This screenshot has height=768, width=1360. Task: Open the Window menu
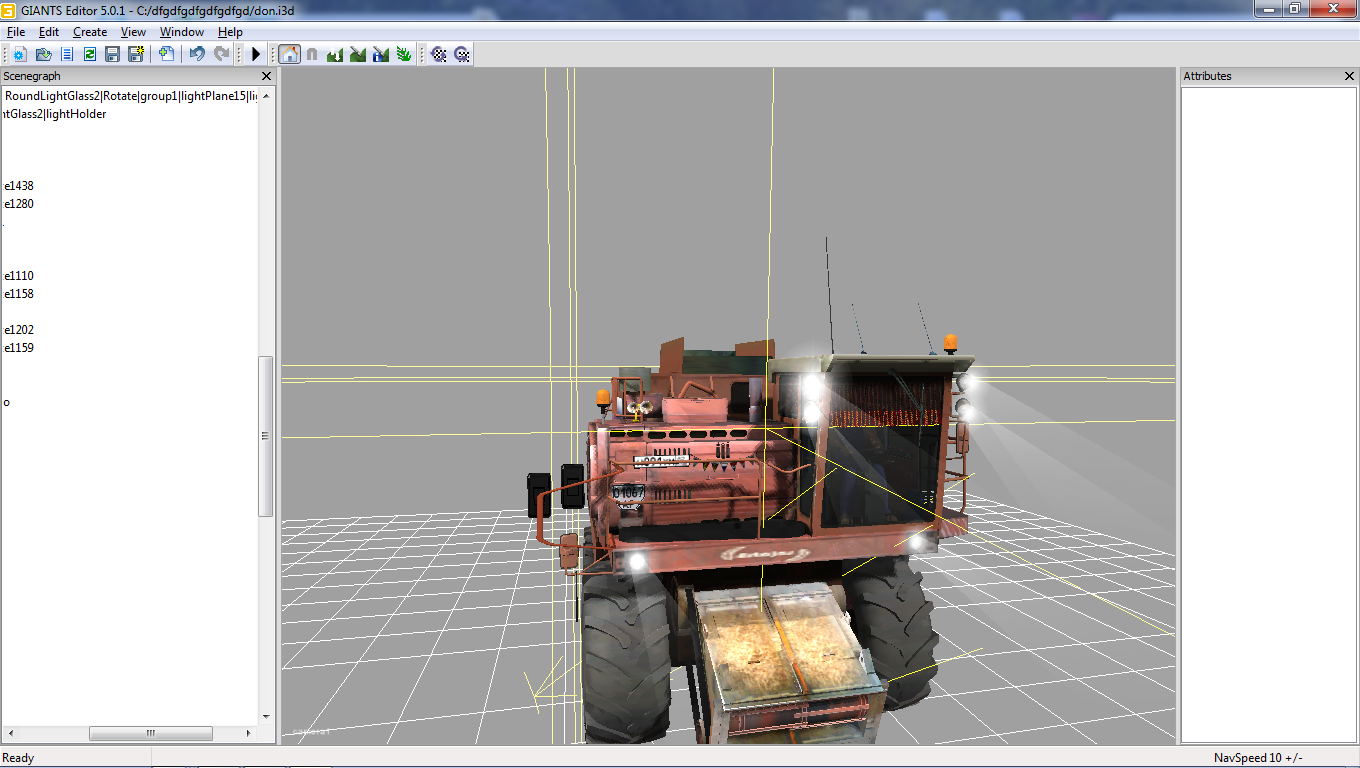tap(182, 32)
